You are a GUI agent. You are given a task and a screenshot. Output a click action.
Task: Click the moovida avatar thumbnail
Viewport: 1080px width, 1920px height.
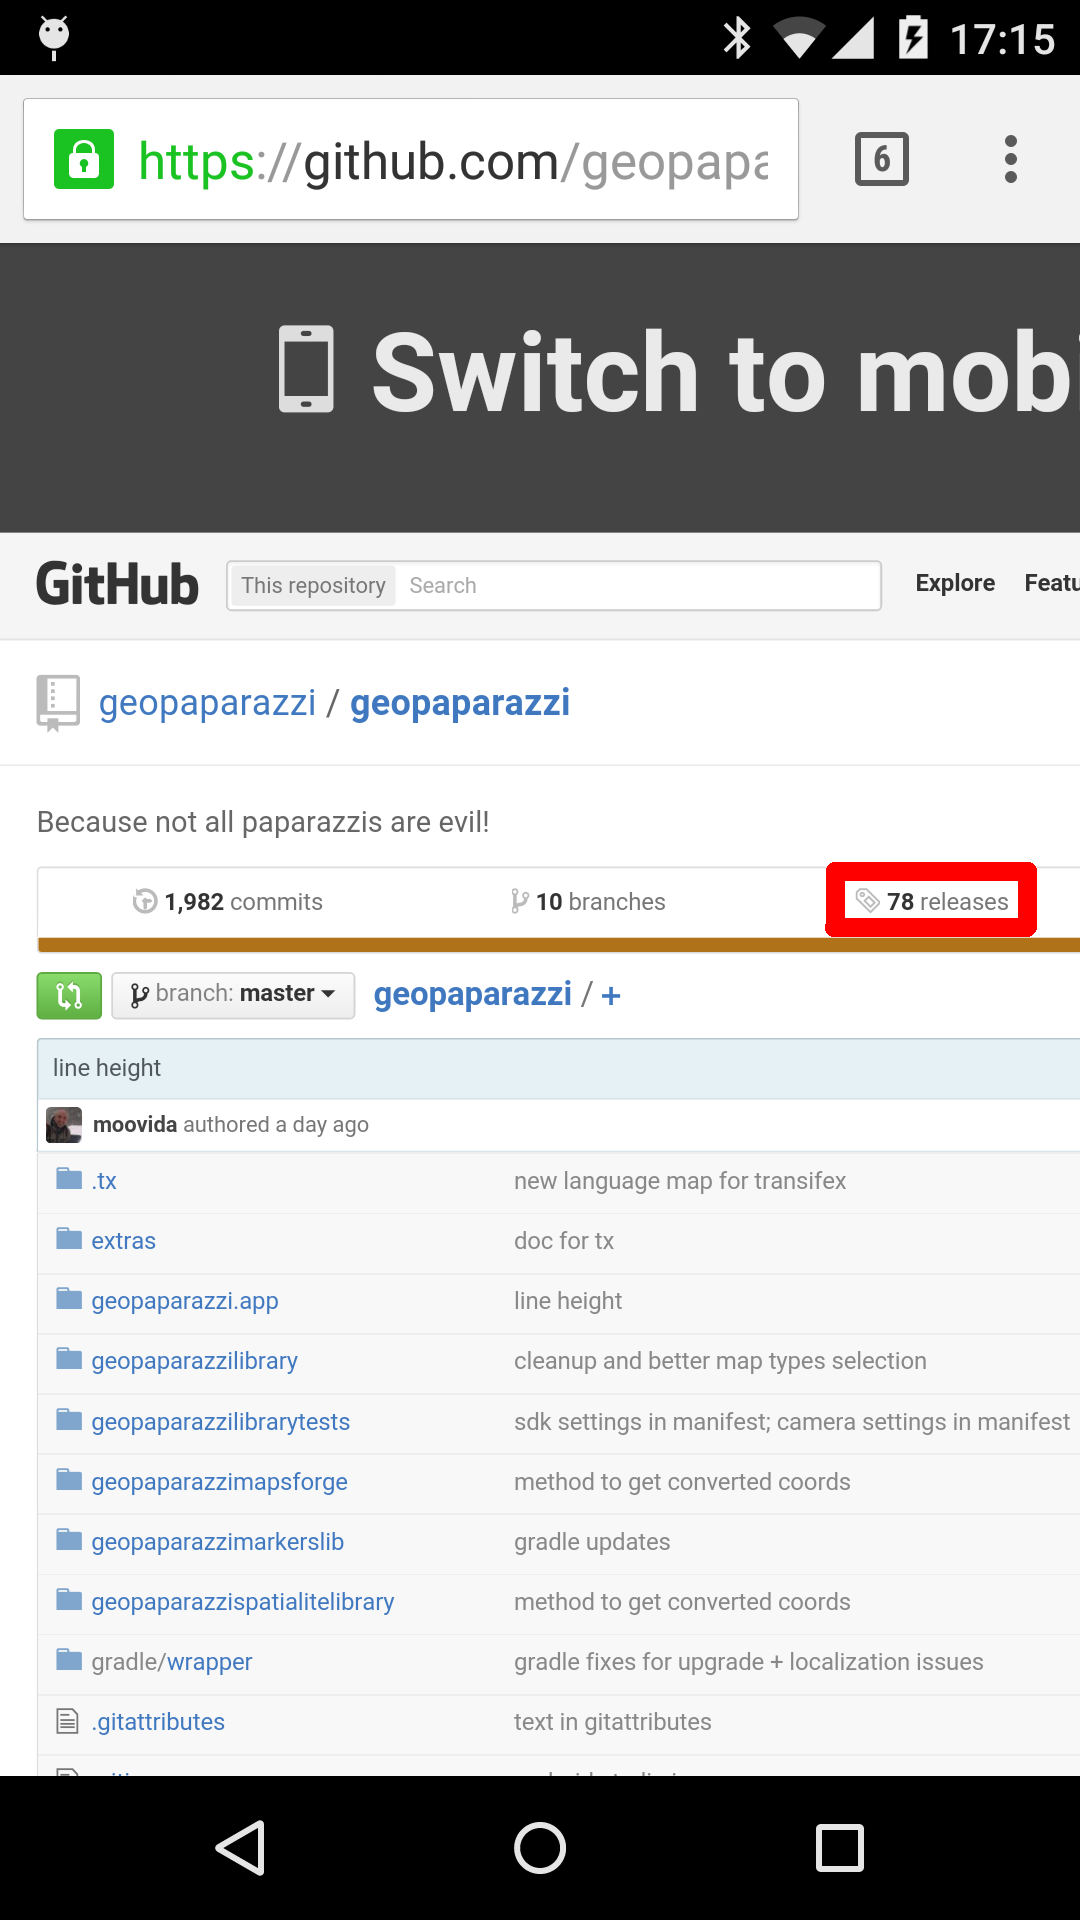point(64,1125)
